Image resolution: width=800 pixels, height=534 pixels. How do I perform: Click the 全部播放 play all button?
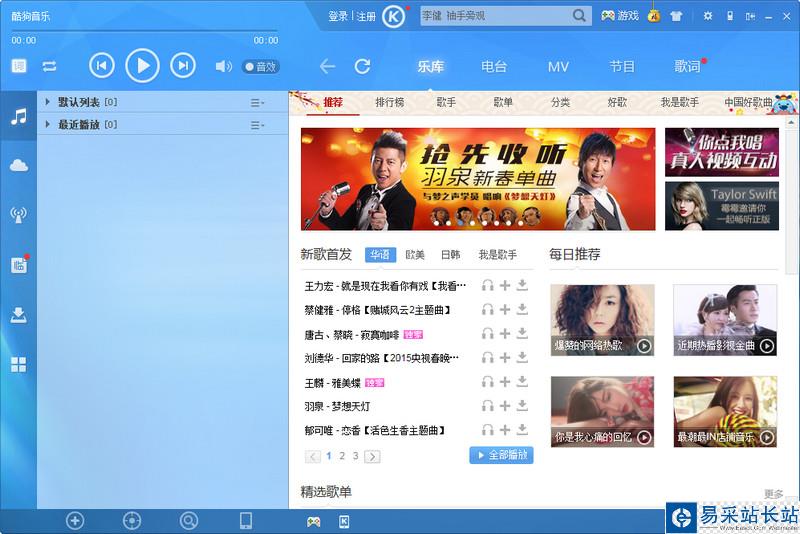coord(501,455)
